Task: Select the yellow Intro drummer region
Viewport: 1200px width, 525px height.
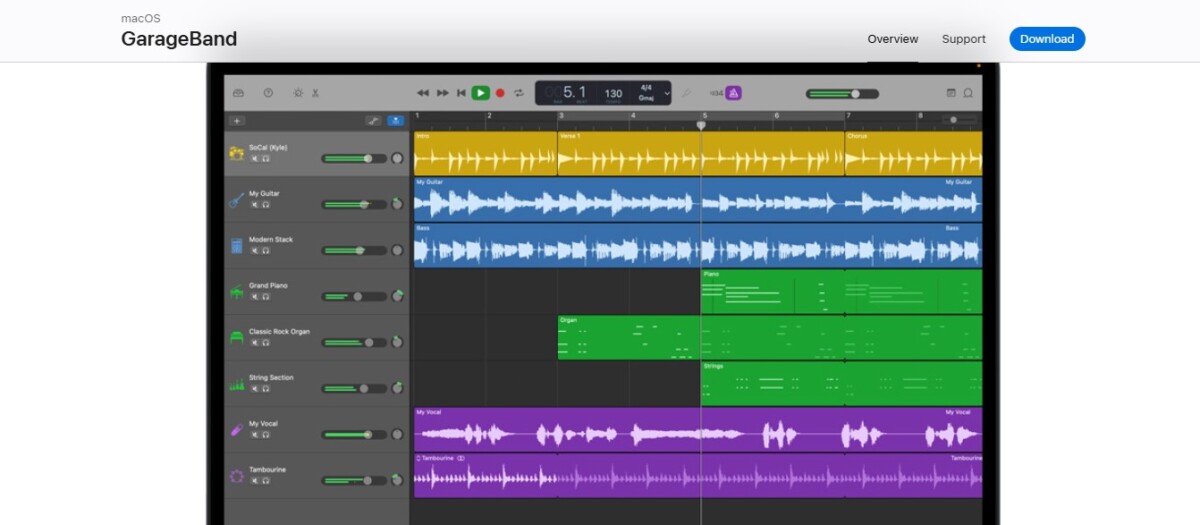Action: point(485,153)
